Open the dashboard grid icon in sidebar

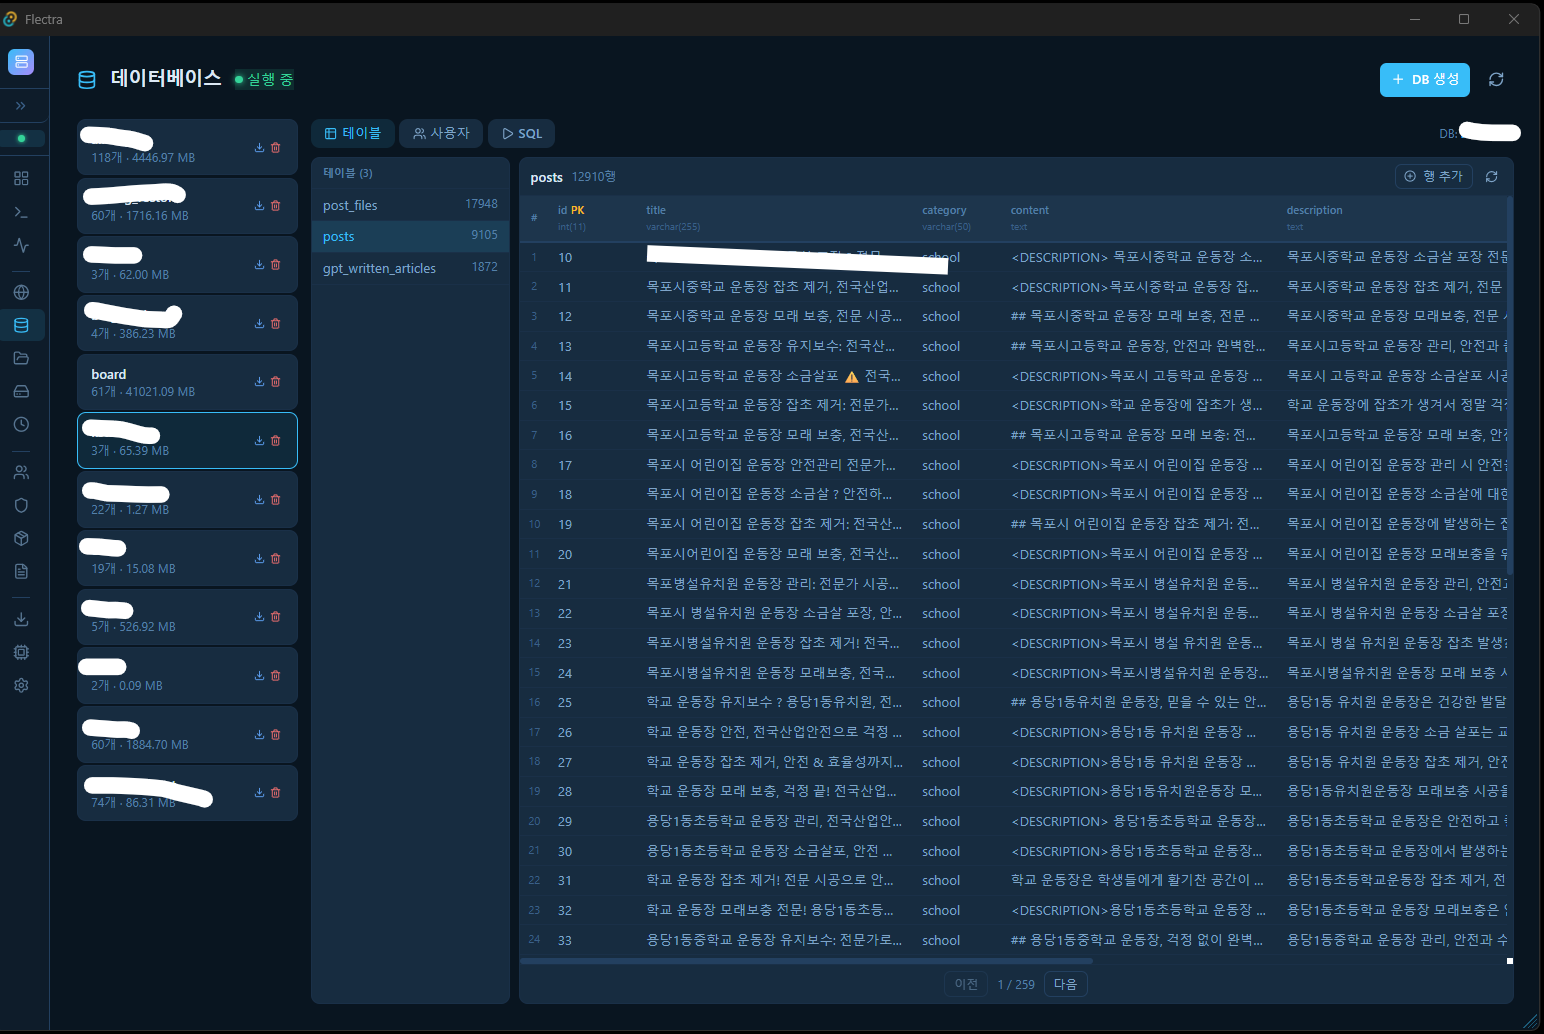coord(21,178)
